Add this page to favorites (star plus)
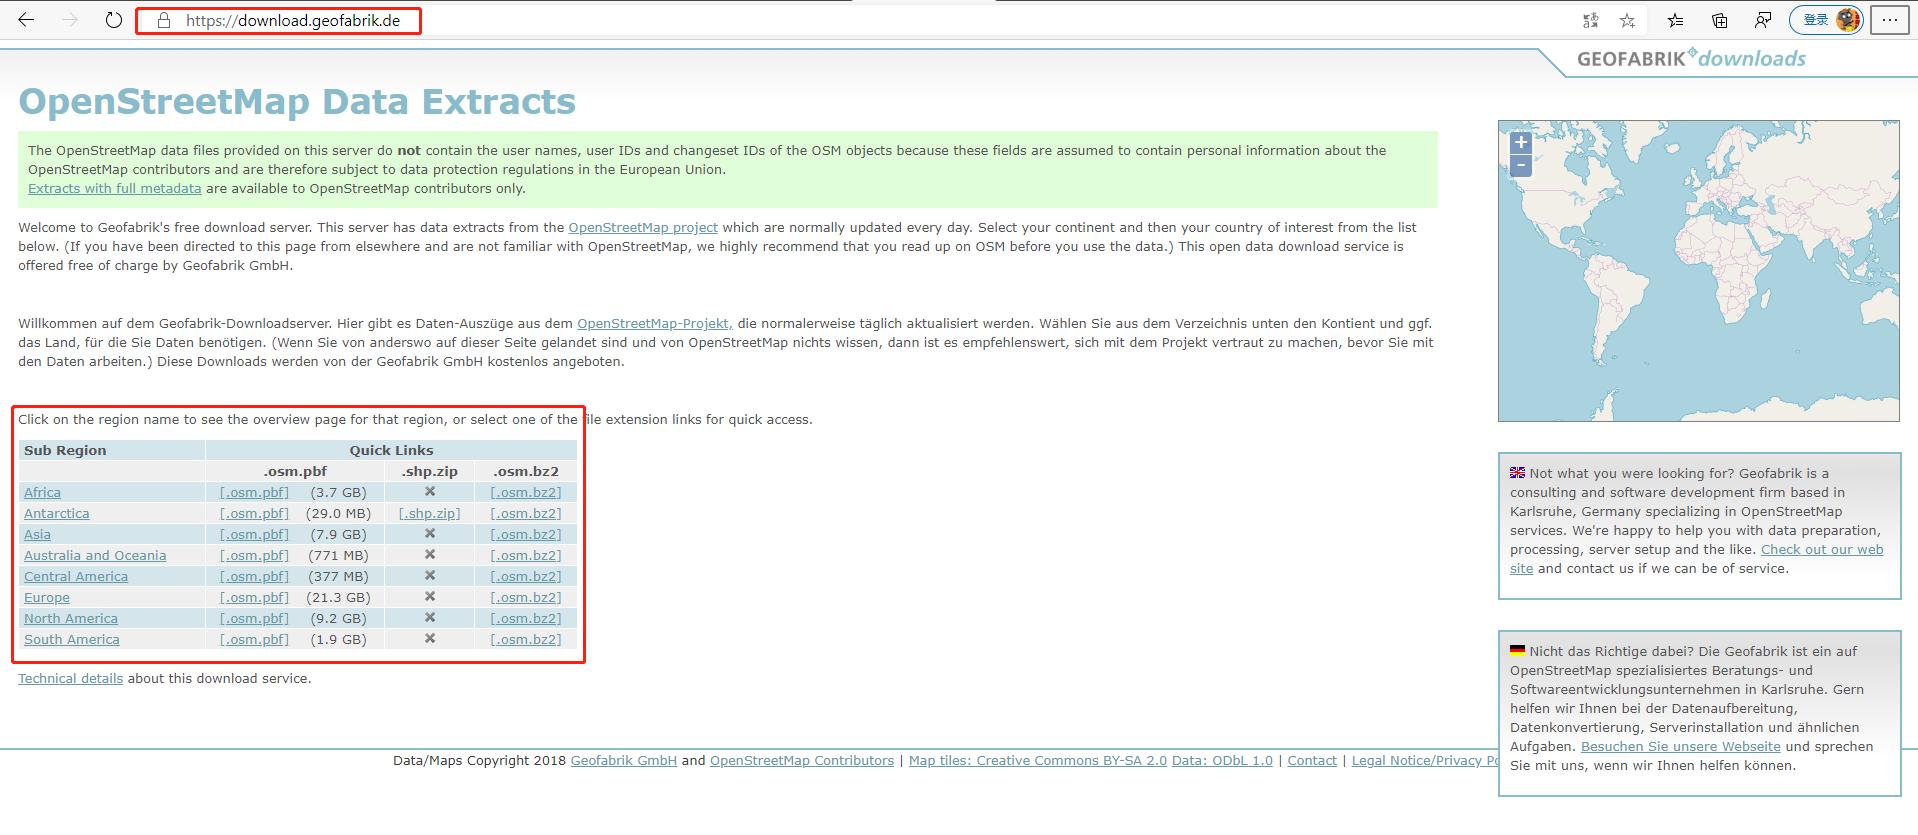 click(x=1628, y=20)
